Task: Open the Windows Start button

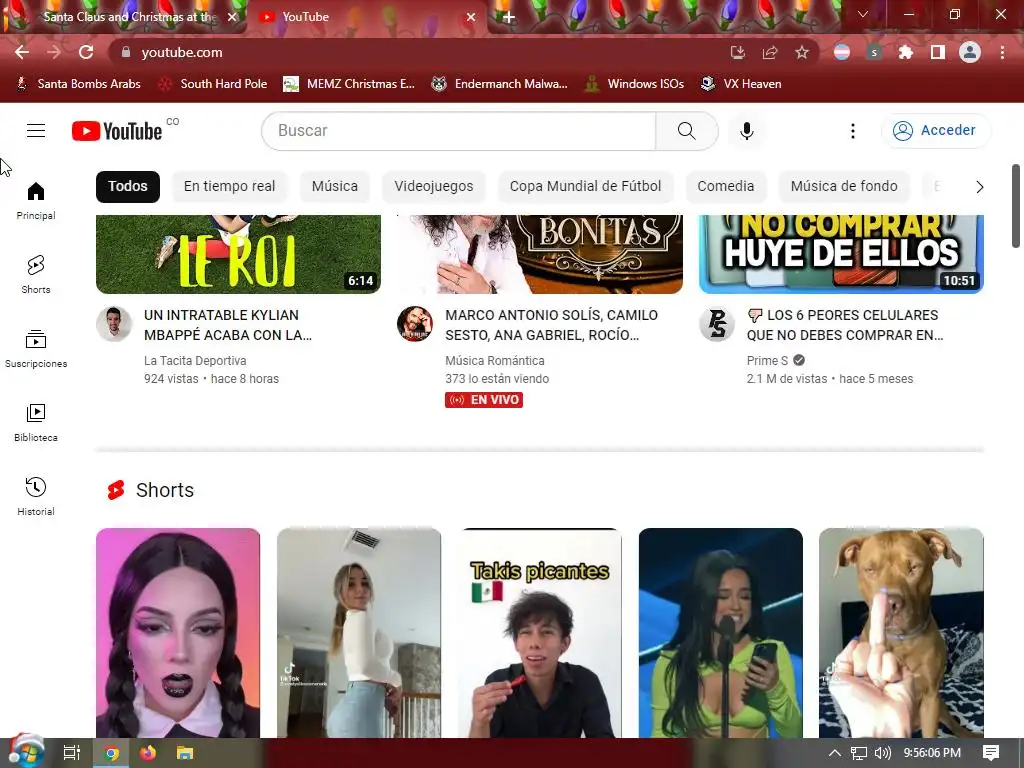Action: [26, 752]
